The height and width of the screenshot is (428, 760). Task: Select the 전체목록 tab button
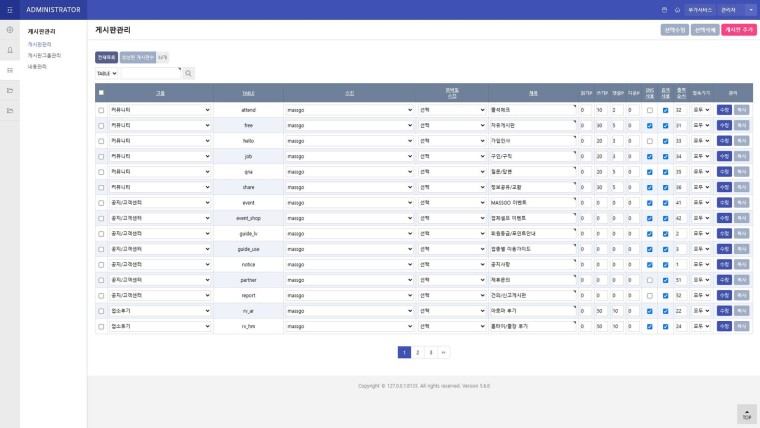[x=106, y=57]
